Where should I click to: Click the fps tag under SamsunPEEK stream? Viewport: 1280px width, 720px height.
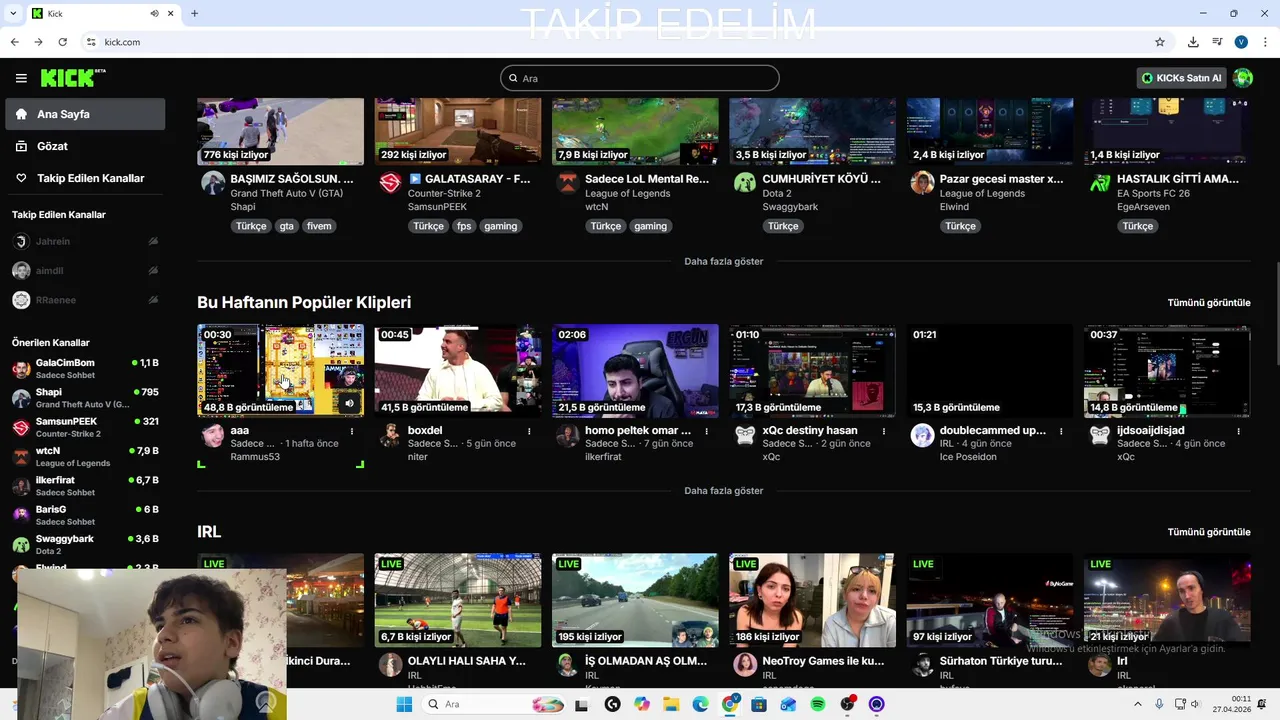464,226
